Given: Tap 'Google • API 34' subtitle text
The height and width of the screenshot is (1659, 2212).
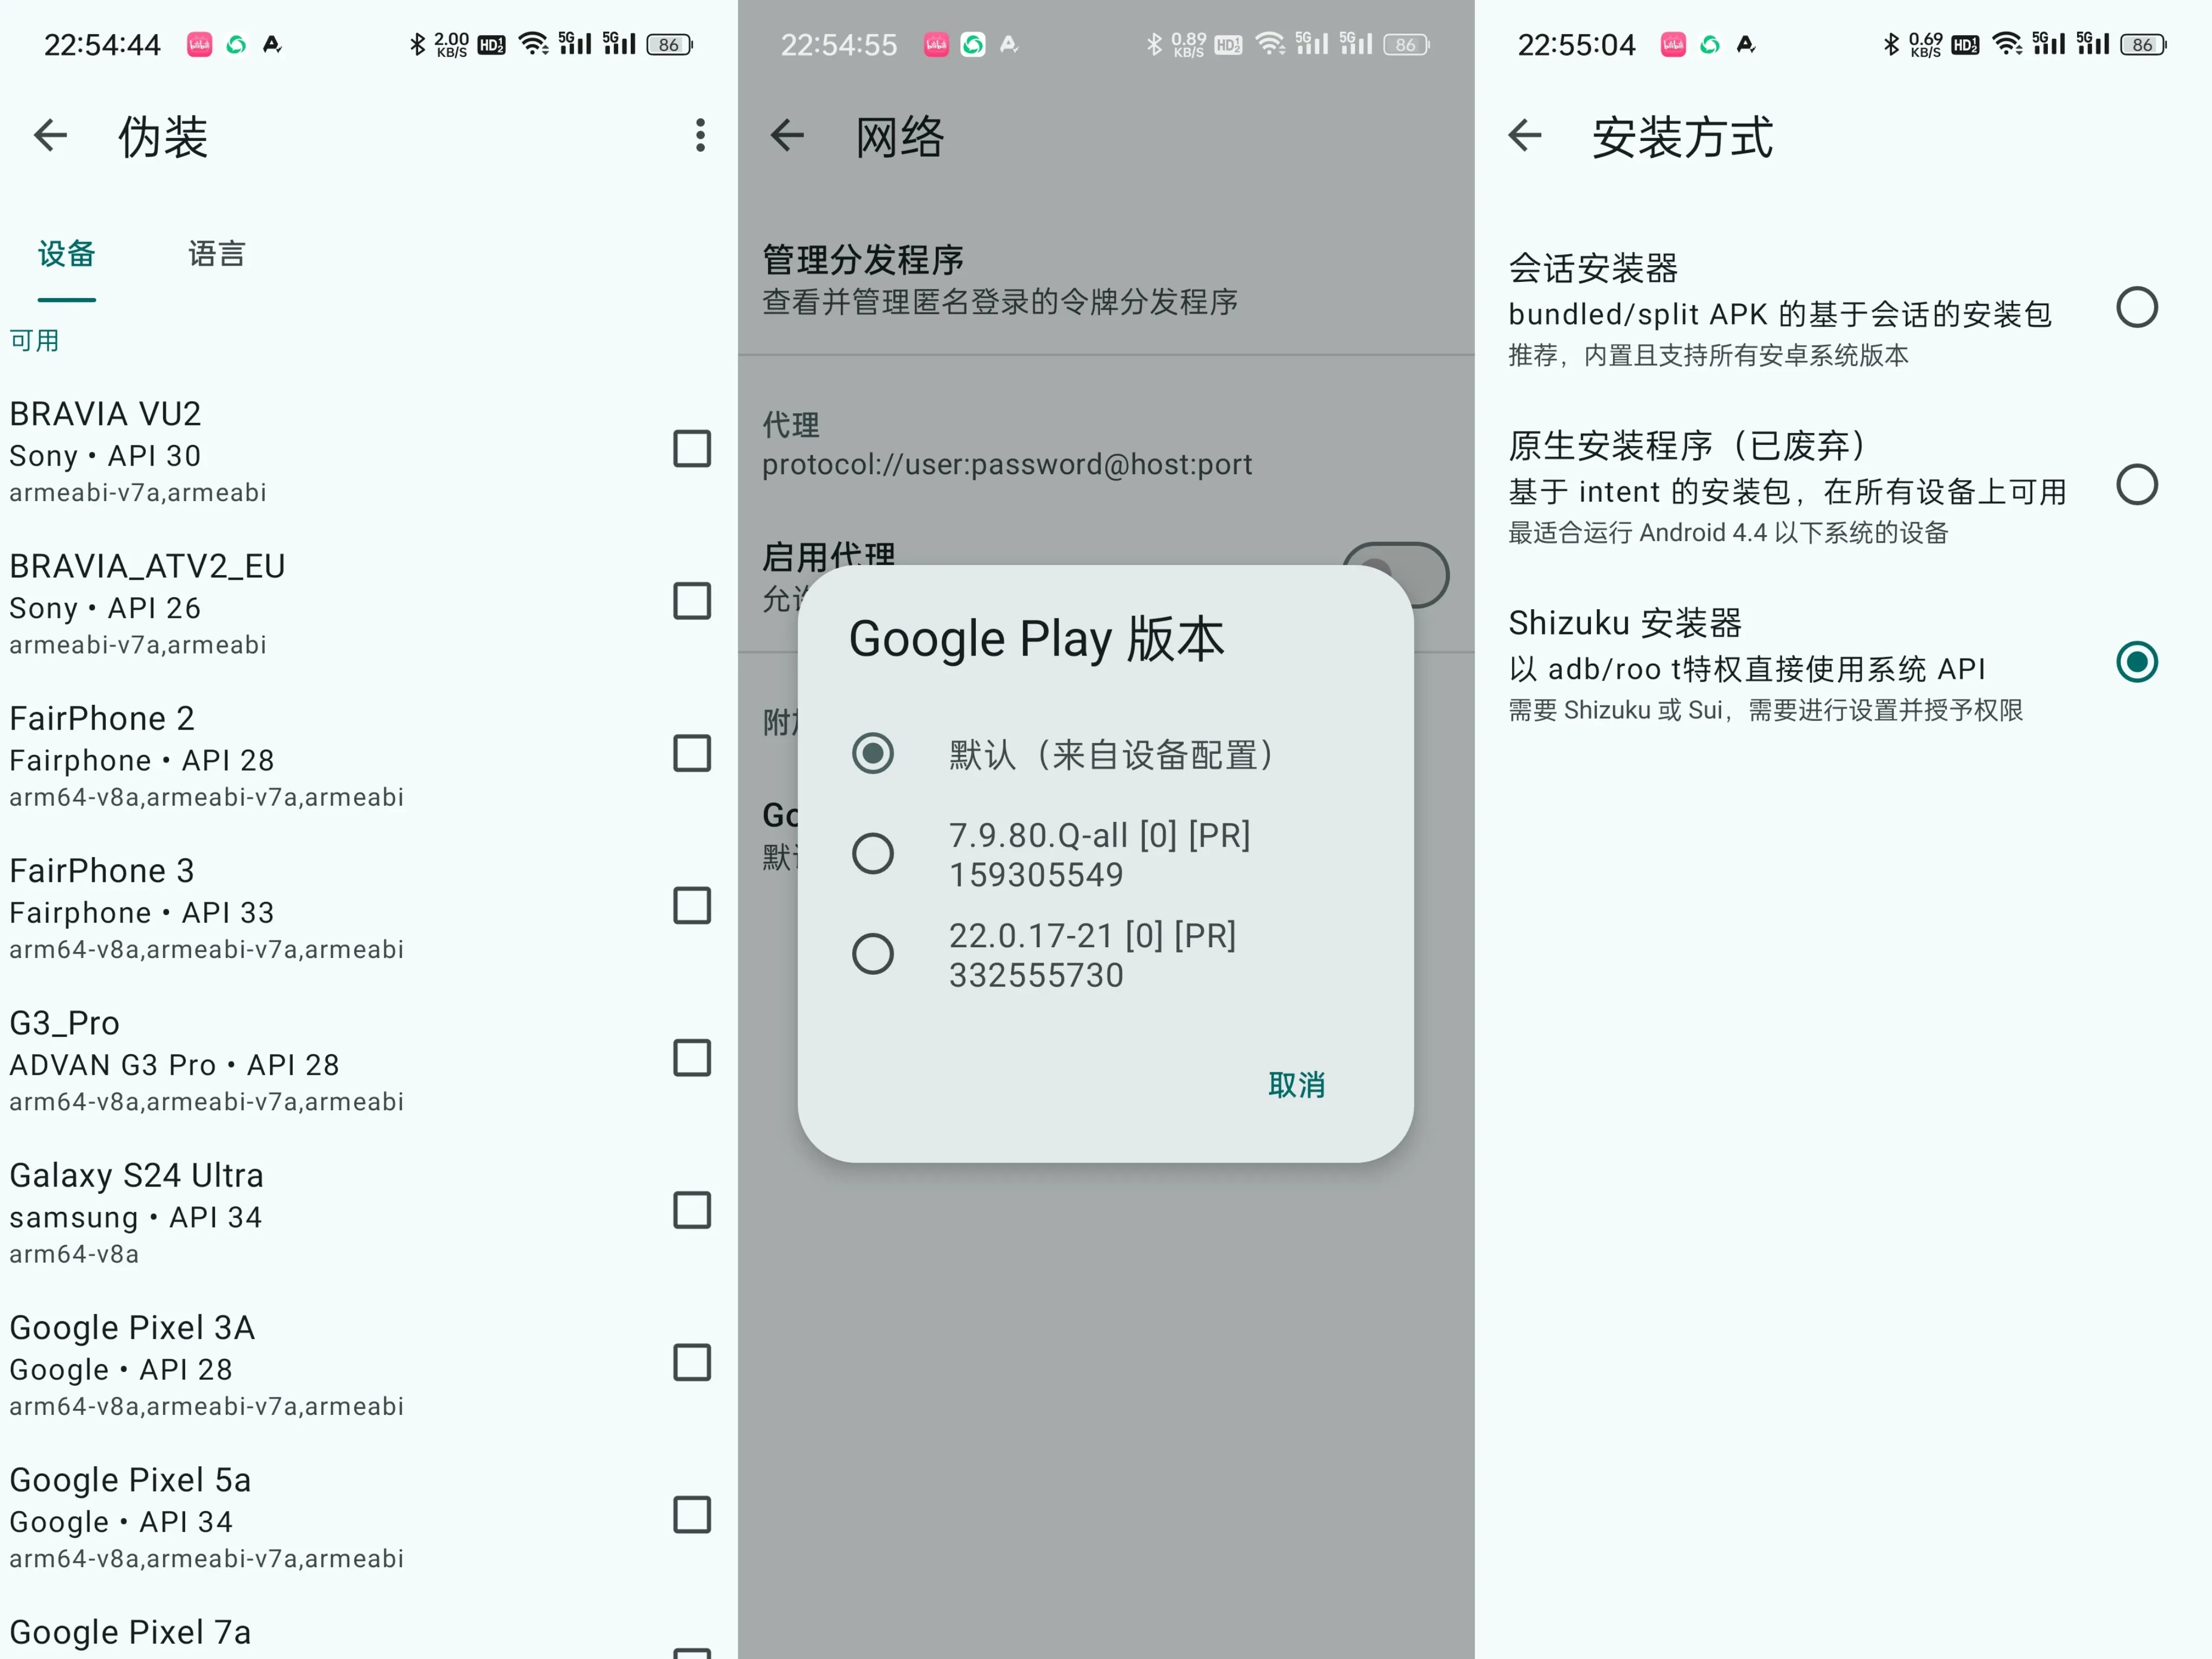Looking at the screenshot, I should coord(121,1522).
